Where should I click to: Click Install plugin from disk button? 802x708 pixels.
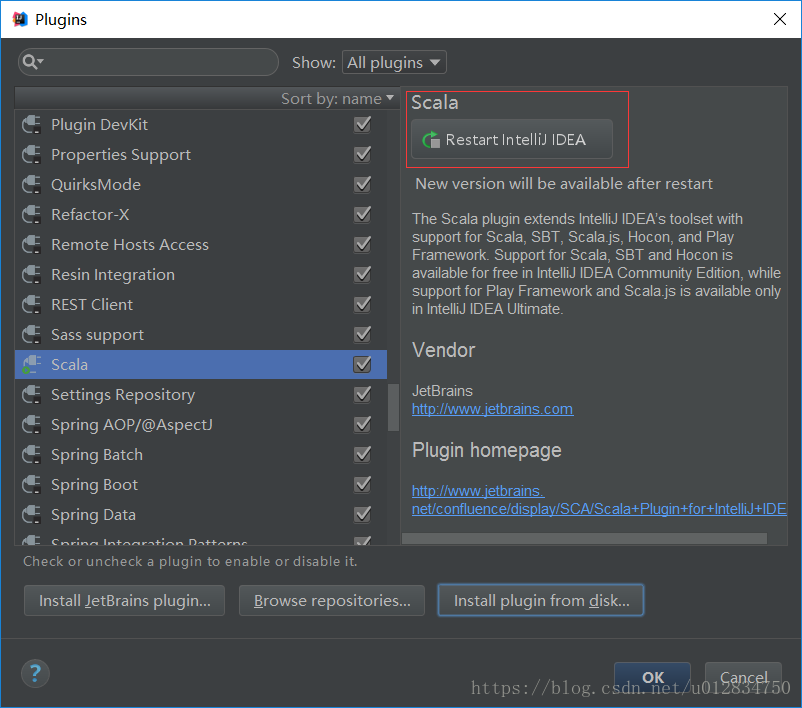click(x=541, y=601)
